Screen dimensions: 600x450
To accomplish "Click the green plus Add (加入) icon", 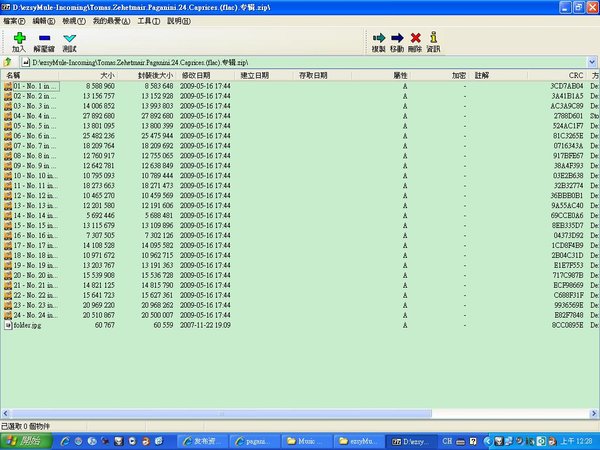I will pyautogui.click(x=19, y=38).
